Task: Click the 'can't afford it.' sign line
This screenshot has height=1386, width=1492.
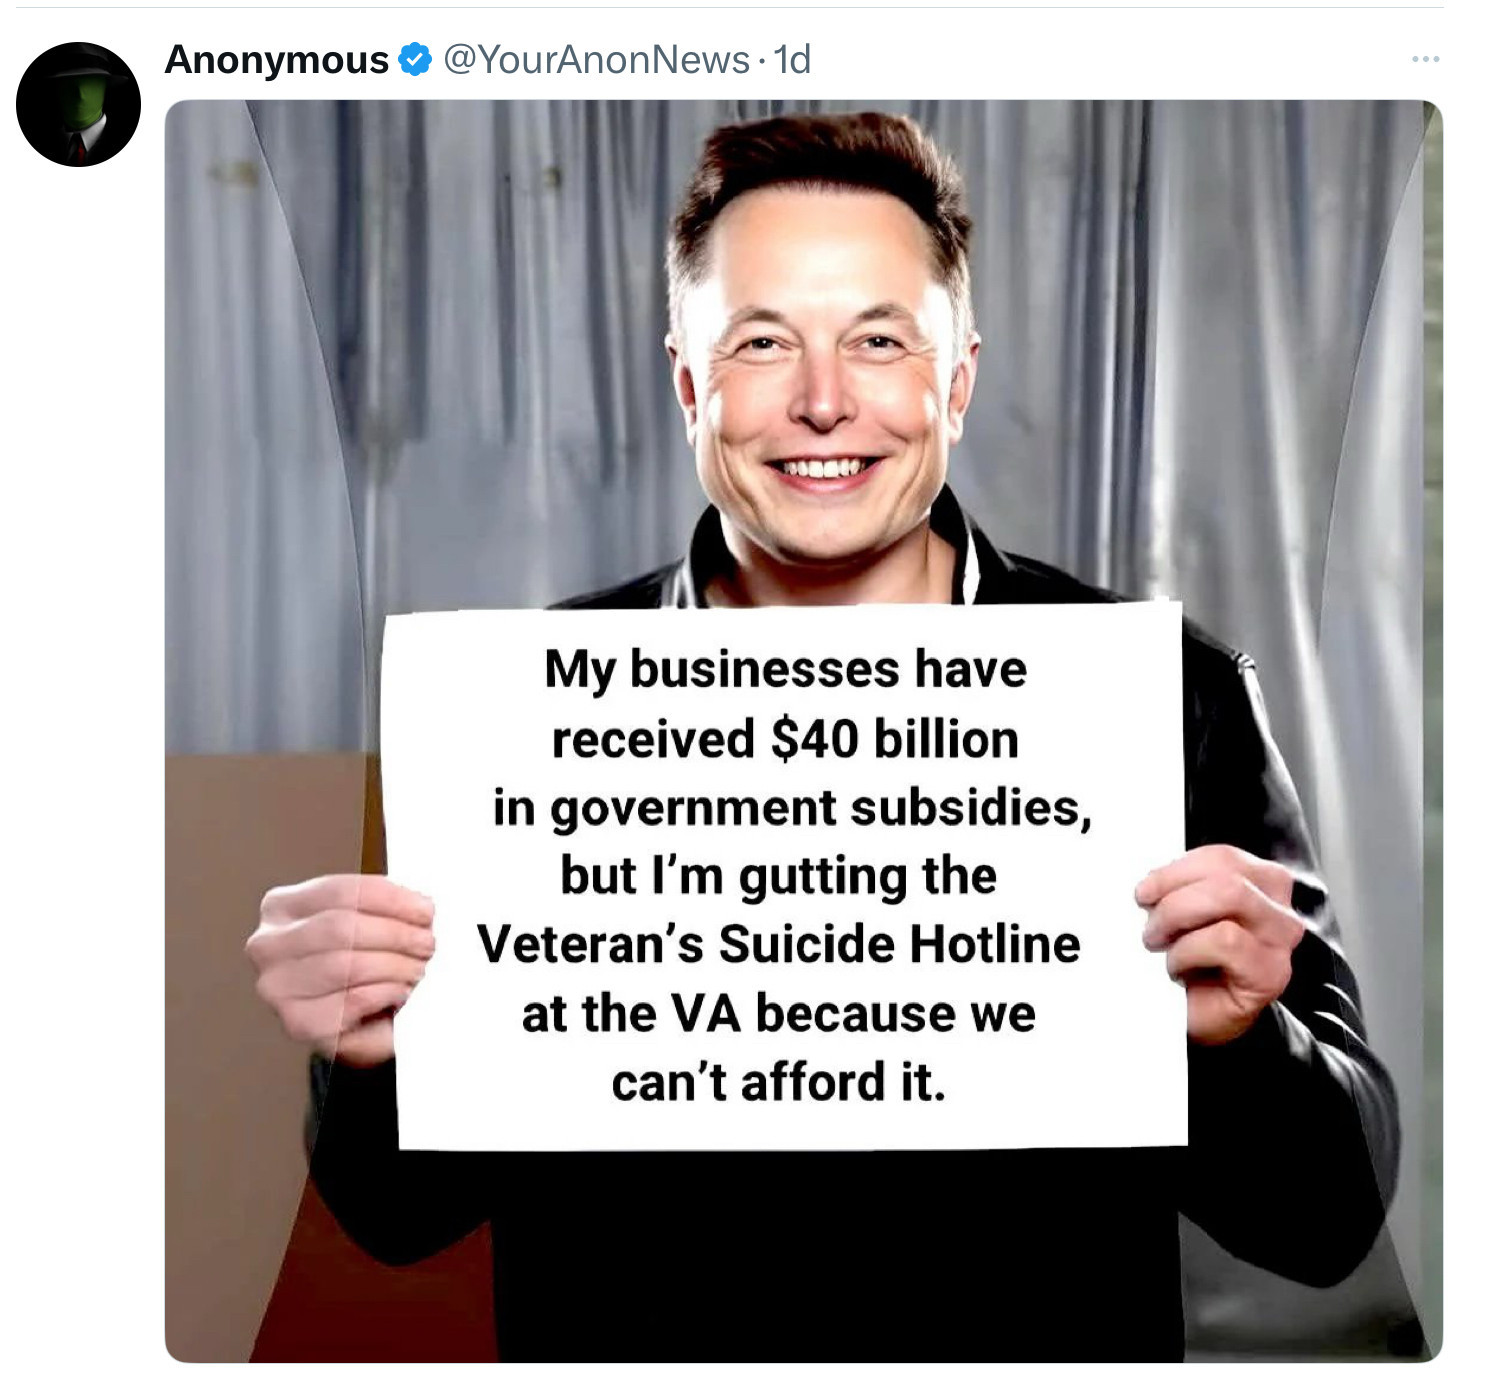Action: click(x=779, y=1082)
